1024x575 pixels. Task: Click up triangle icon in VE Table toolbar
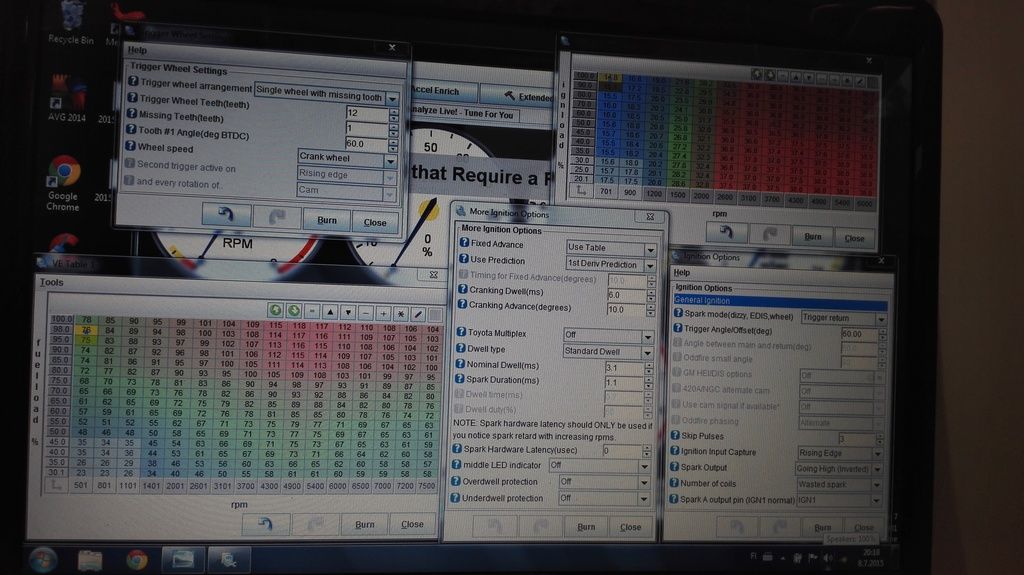[330, 312]
